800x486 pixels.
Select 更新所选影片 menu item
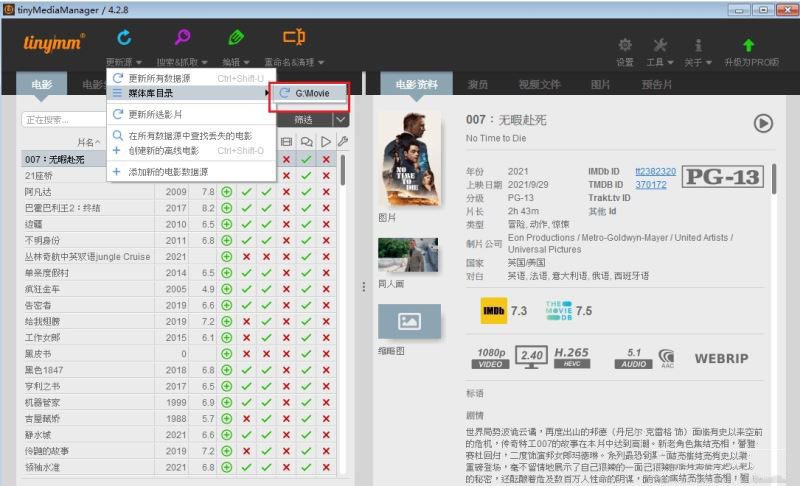click(x=191, y=114)
